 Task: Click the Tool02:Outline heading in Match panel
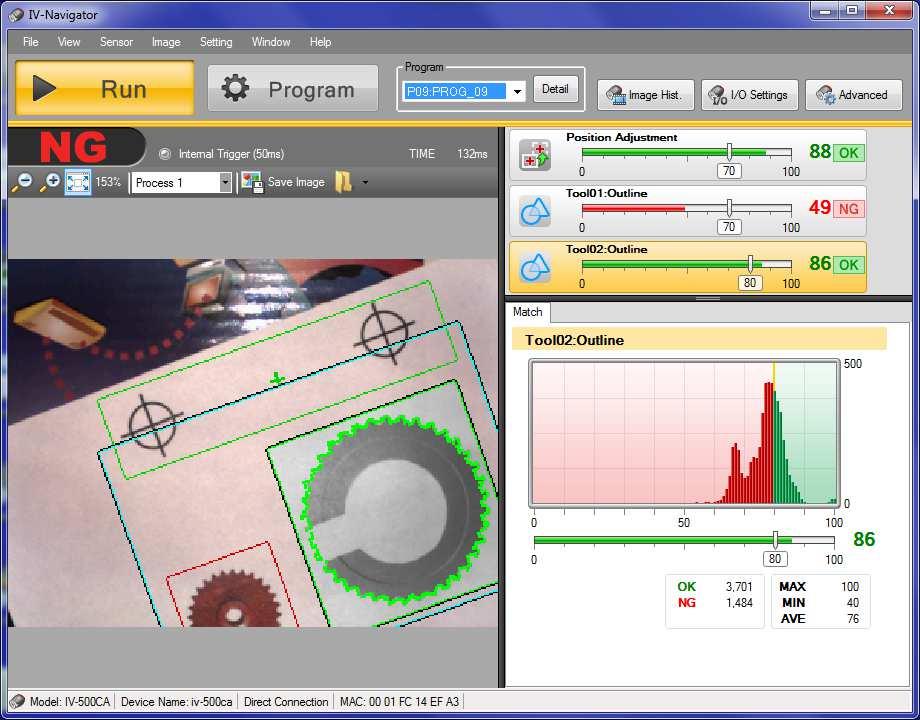[x=574, y=340]
